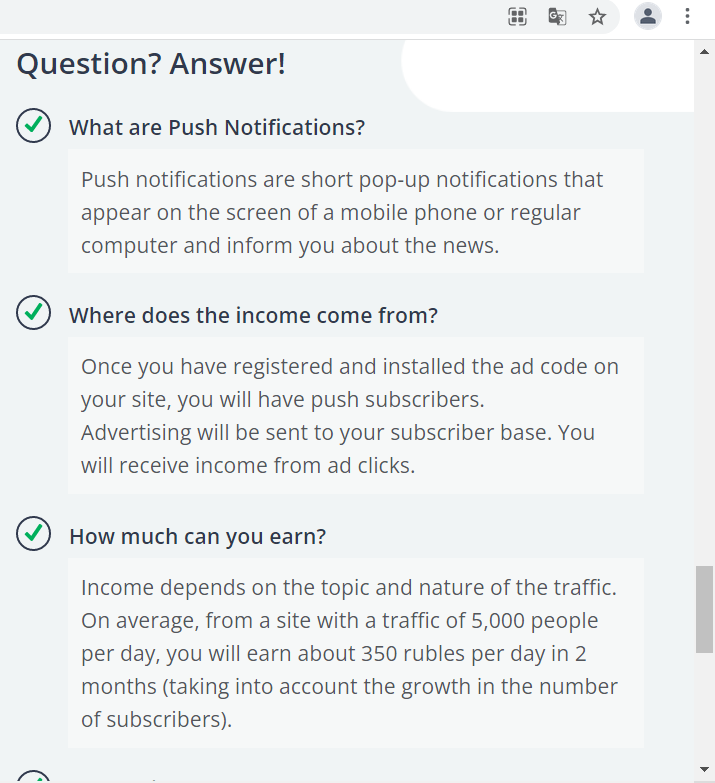The height and width of the screenshot is (783, 715).
Task: Click the vertical scrollbar thumb
Action: point(705,609)
